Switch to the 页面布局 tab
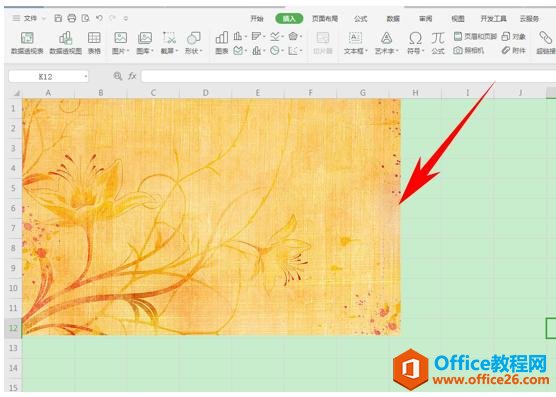556x397 pixels. click(324, 18)
